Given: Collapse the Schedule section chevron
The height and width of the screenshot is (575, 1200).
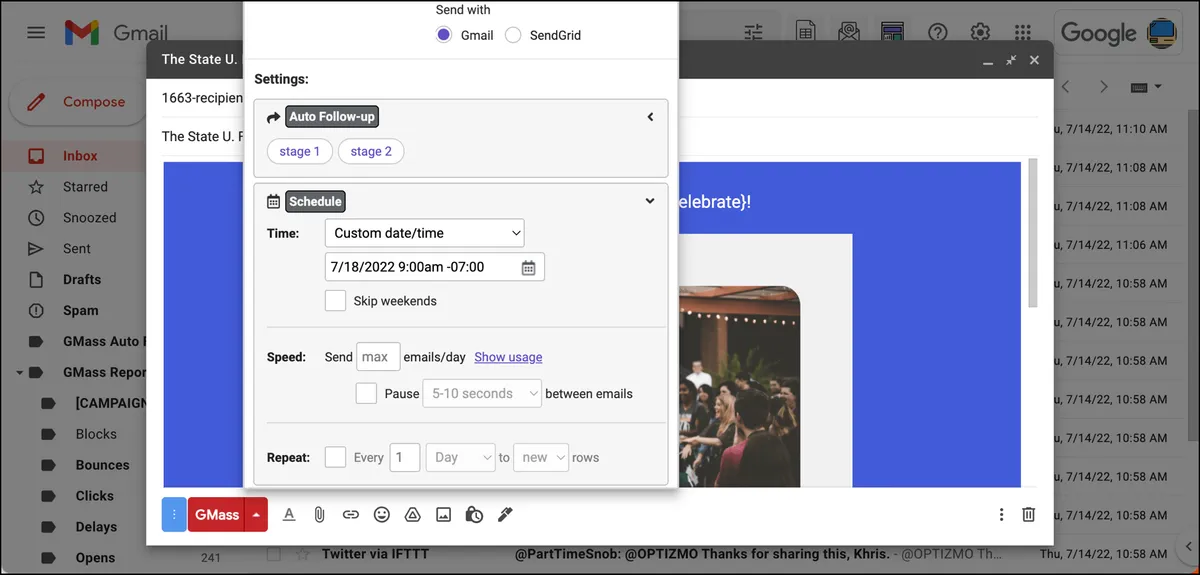Looking at the screenshot, I should click(650, 201).
